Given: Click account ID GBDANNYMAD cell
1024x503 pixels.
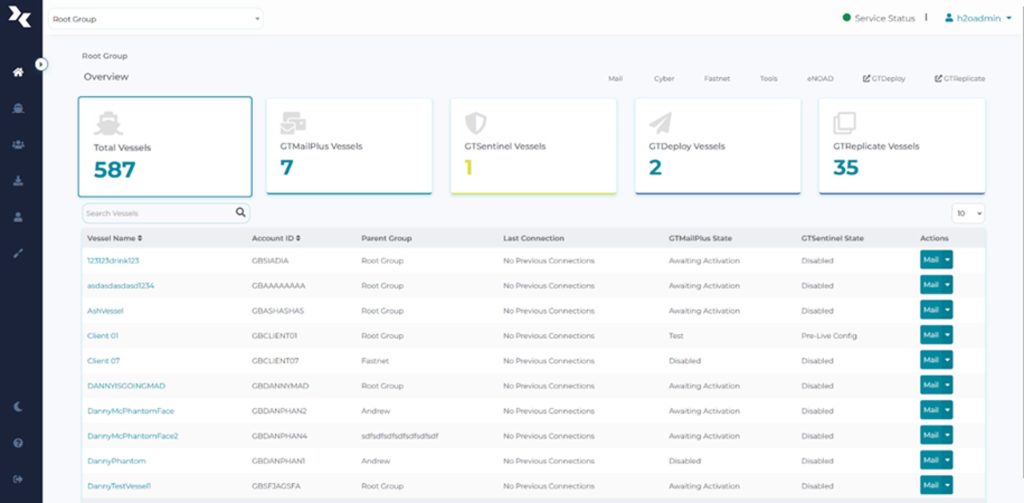Looking at the screenshot, I should [x=280, y=386].
